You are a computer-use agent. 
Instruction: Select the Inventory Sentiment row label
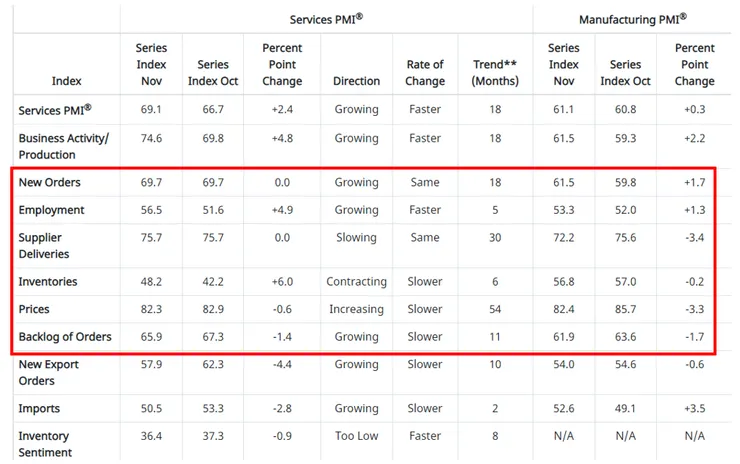pos(46,444)
